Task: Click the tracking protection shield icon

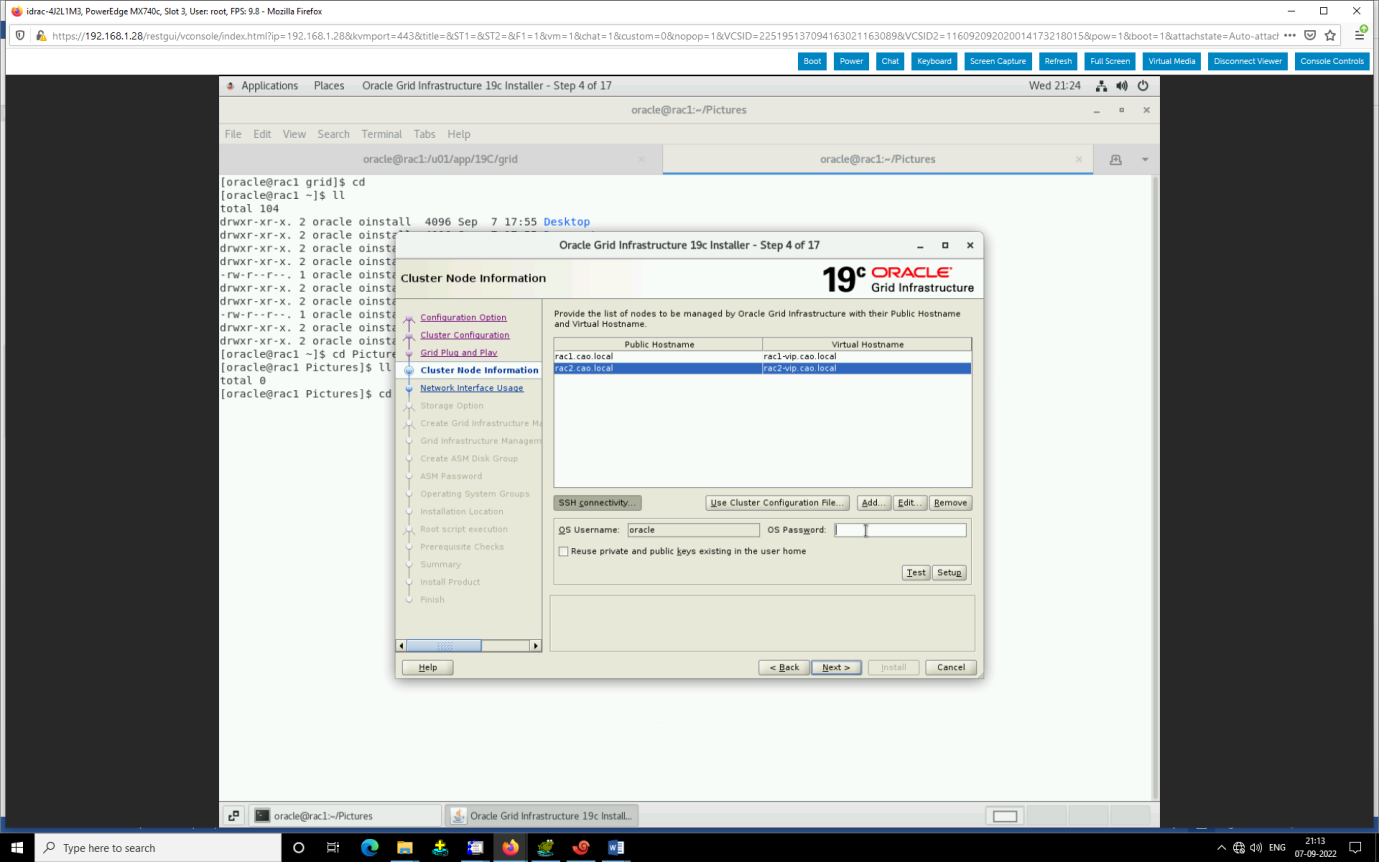Action: tap(22, 35)
